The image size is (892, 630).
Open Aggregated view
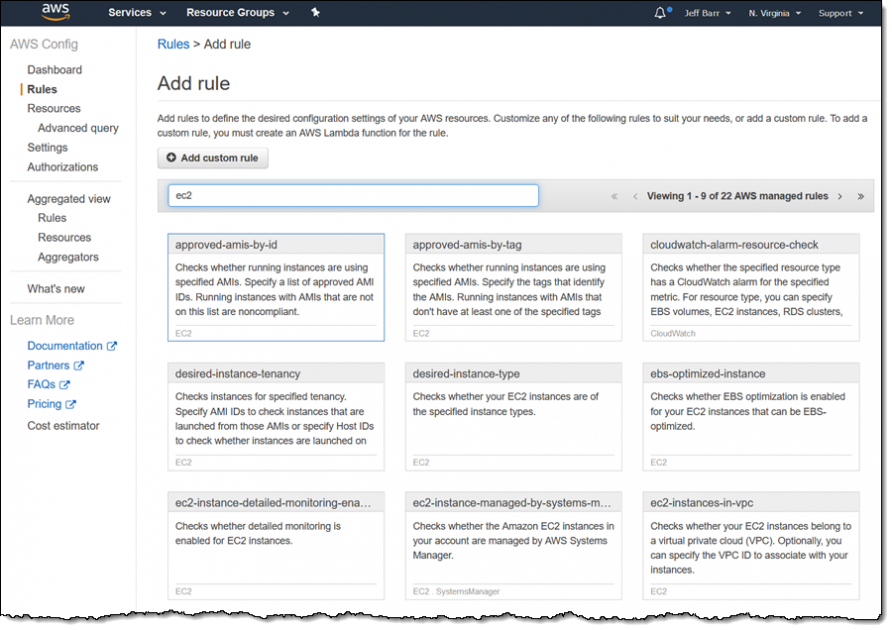[x=69, y=199]
